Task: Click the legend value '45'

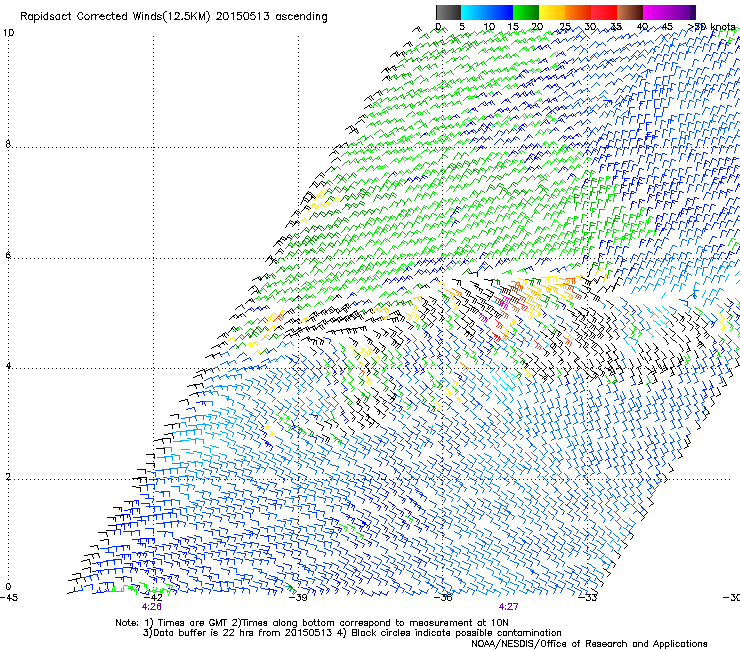Action: pyautogui.click(x=667, y=27)
